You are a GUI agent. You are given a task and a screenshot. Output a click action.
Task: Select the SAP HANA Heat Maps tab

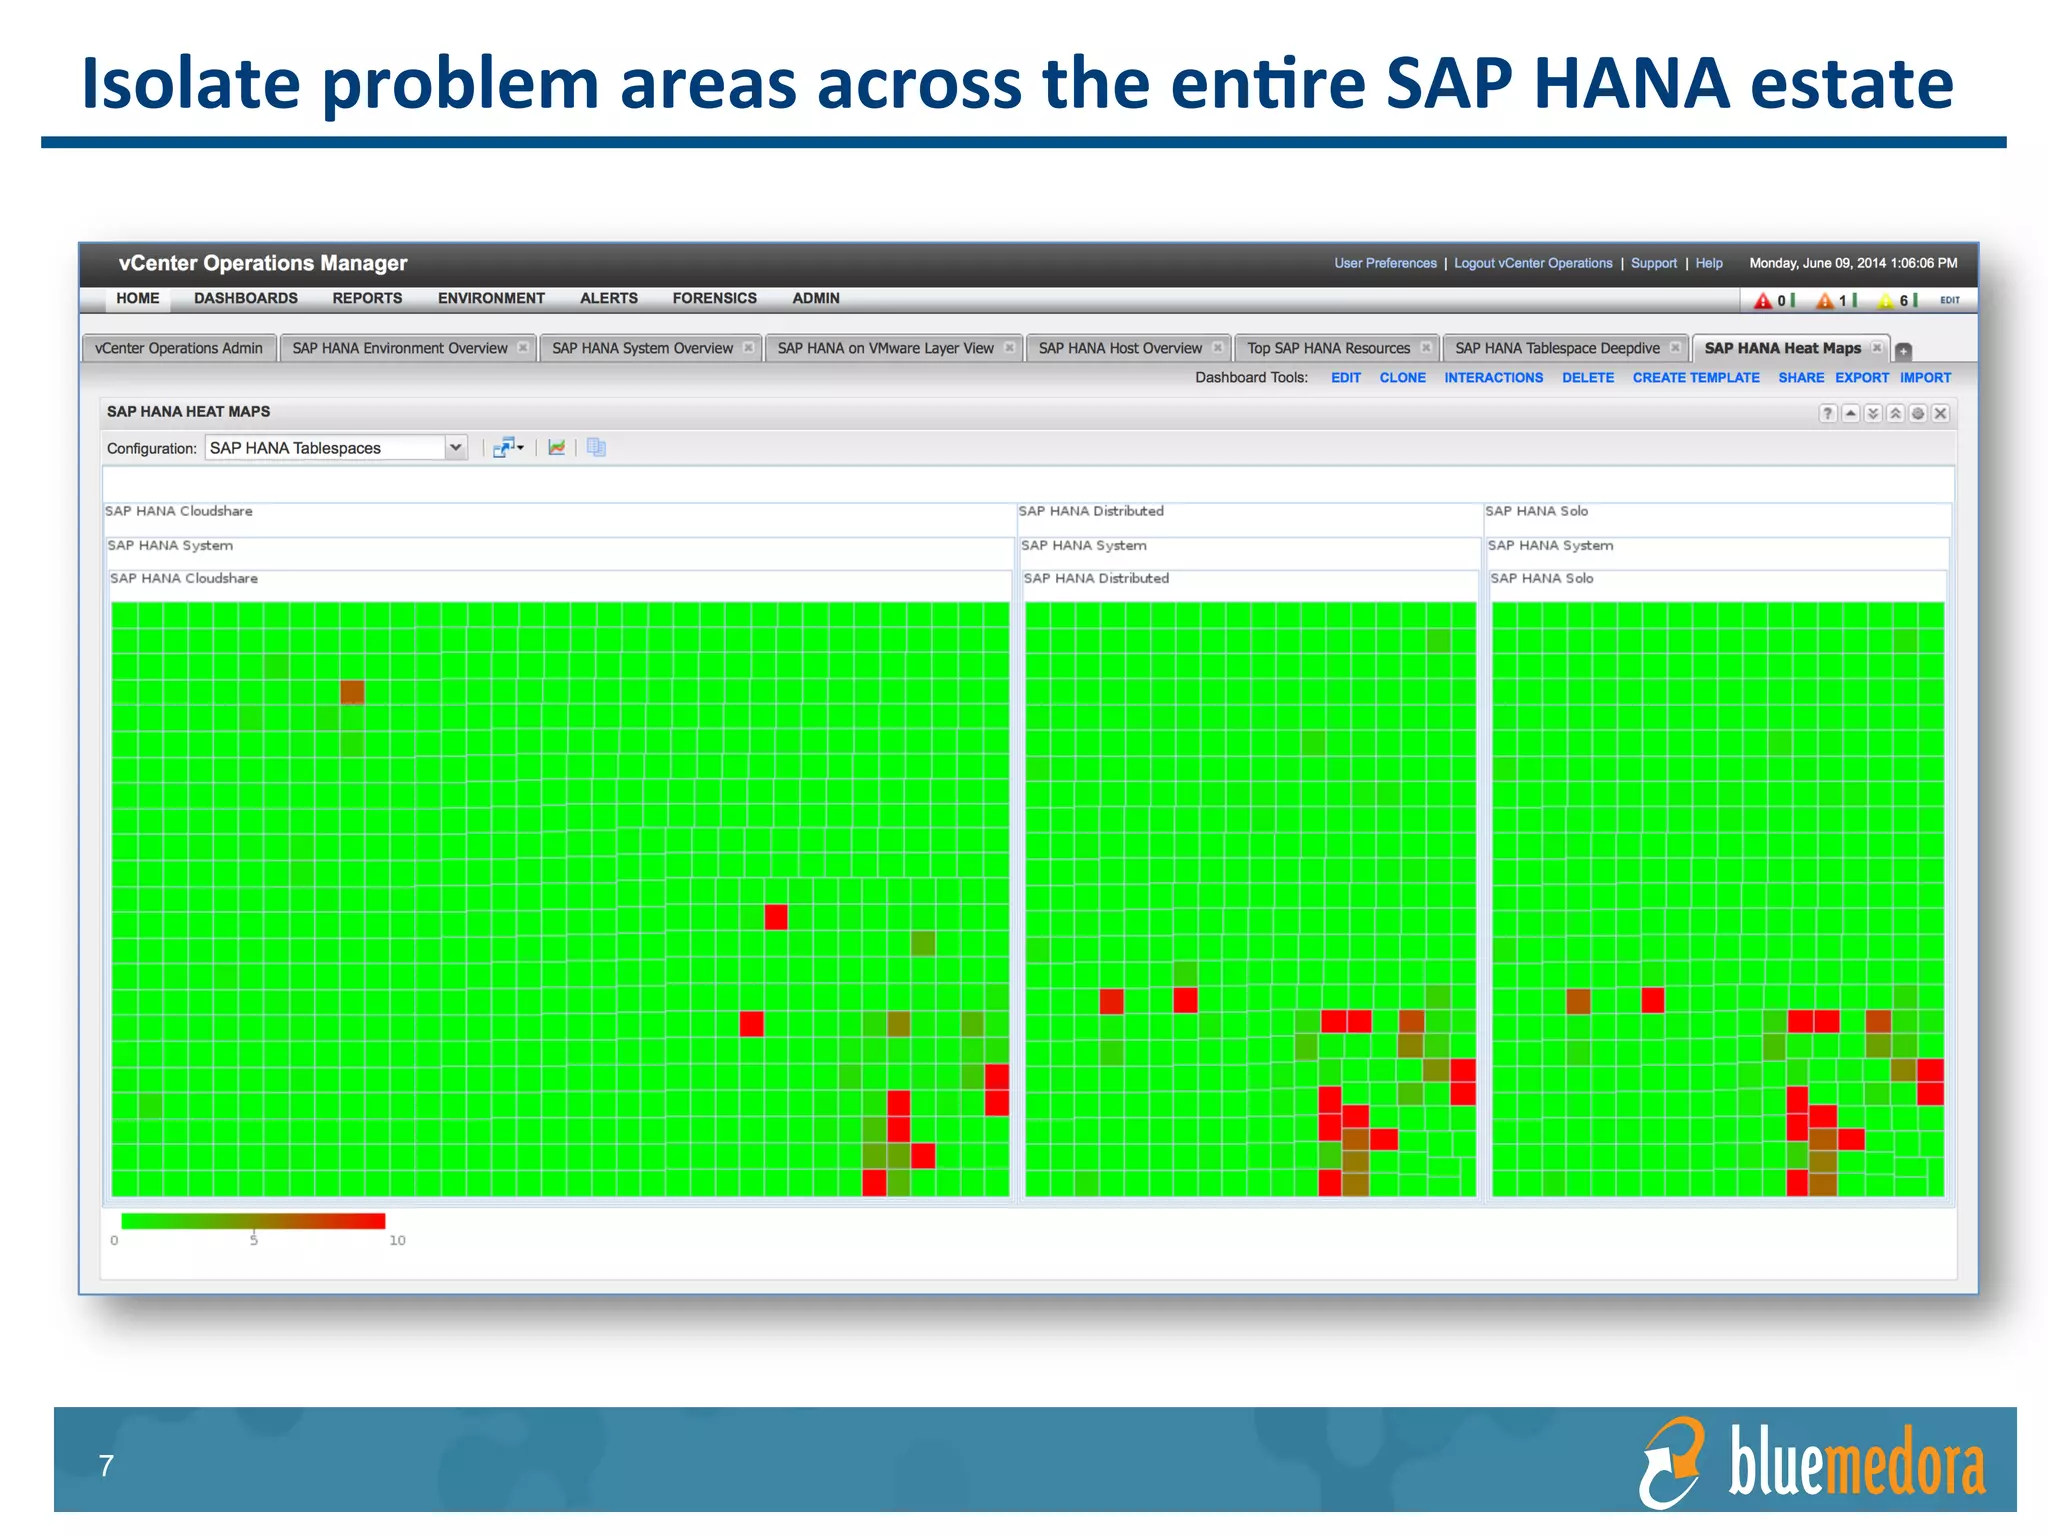coord(1783,348)
